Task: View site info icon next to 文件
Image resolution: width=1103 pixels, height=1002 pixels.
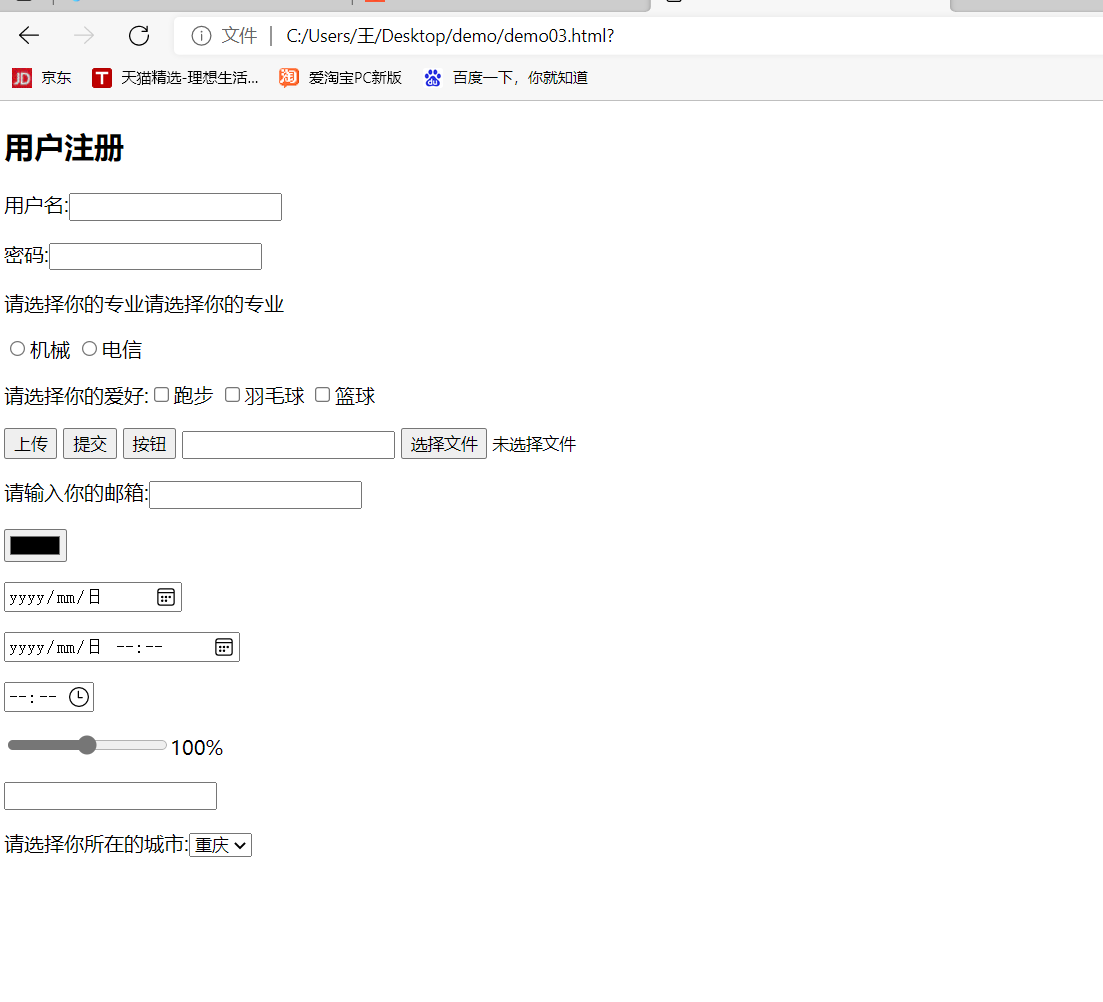Action: (201, 36)
